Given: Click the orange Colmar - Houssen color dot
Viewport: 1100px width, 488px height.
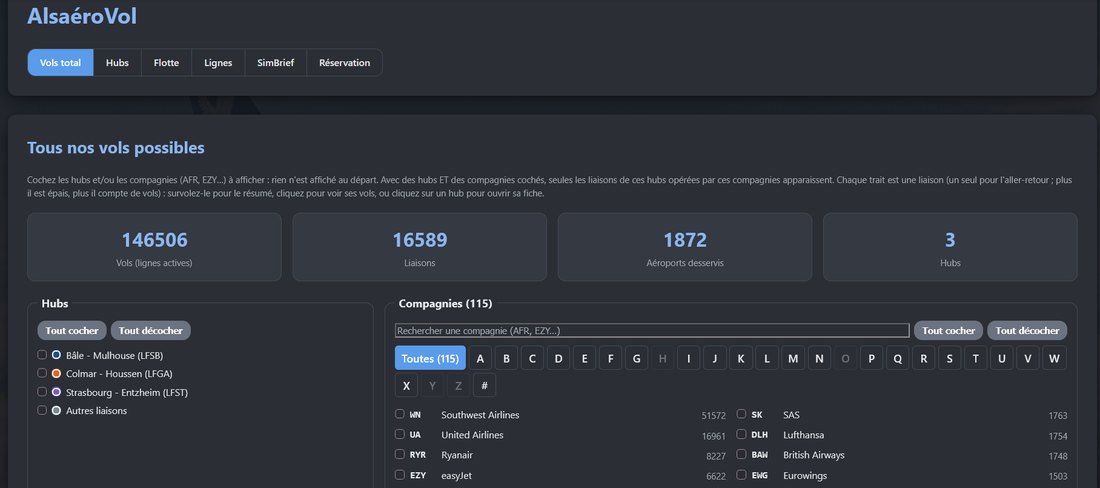Looking at the screenshot, I should (56, 374).
